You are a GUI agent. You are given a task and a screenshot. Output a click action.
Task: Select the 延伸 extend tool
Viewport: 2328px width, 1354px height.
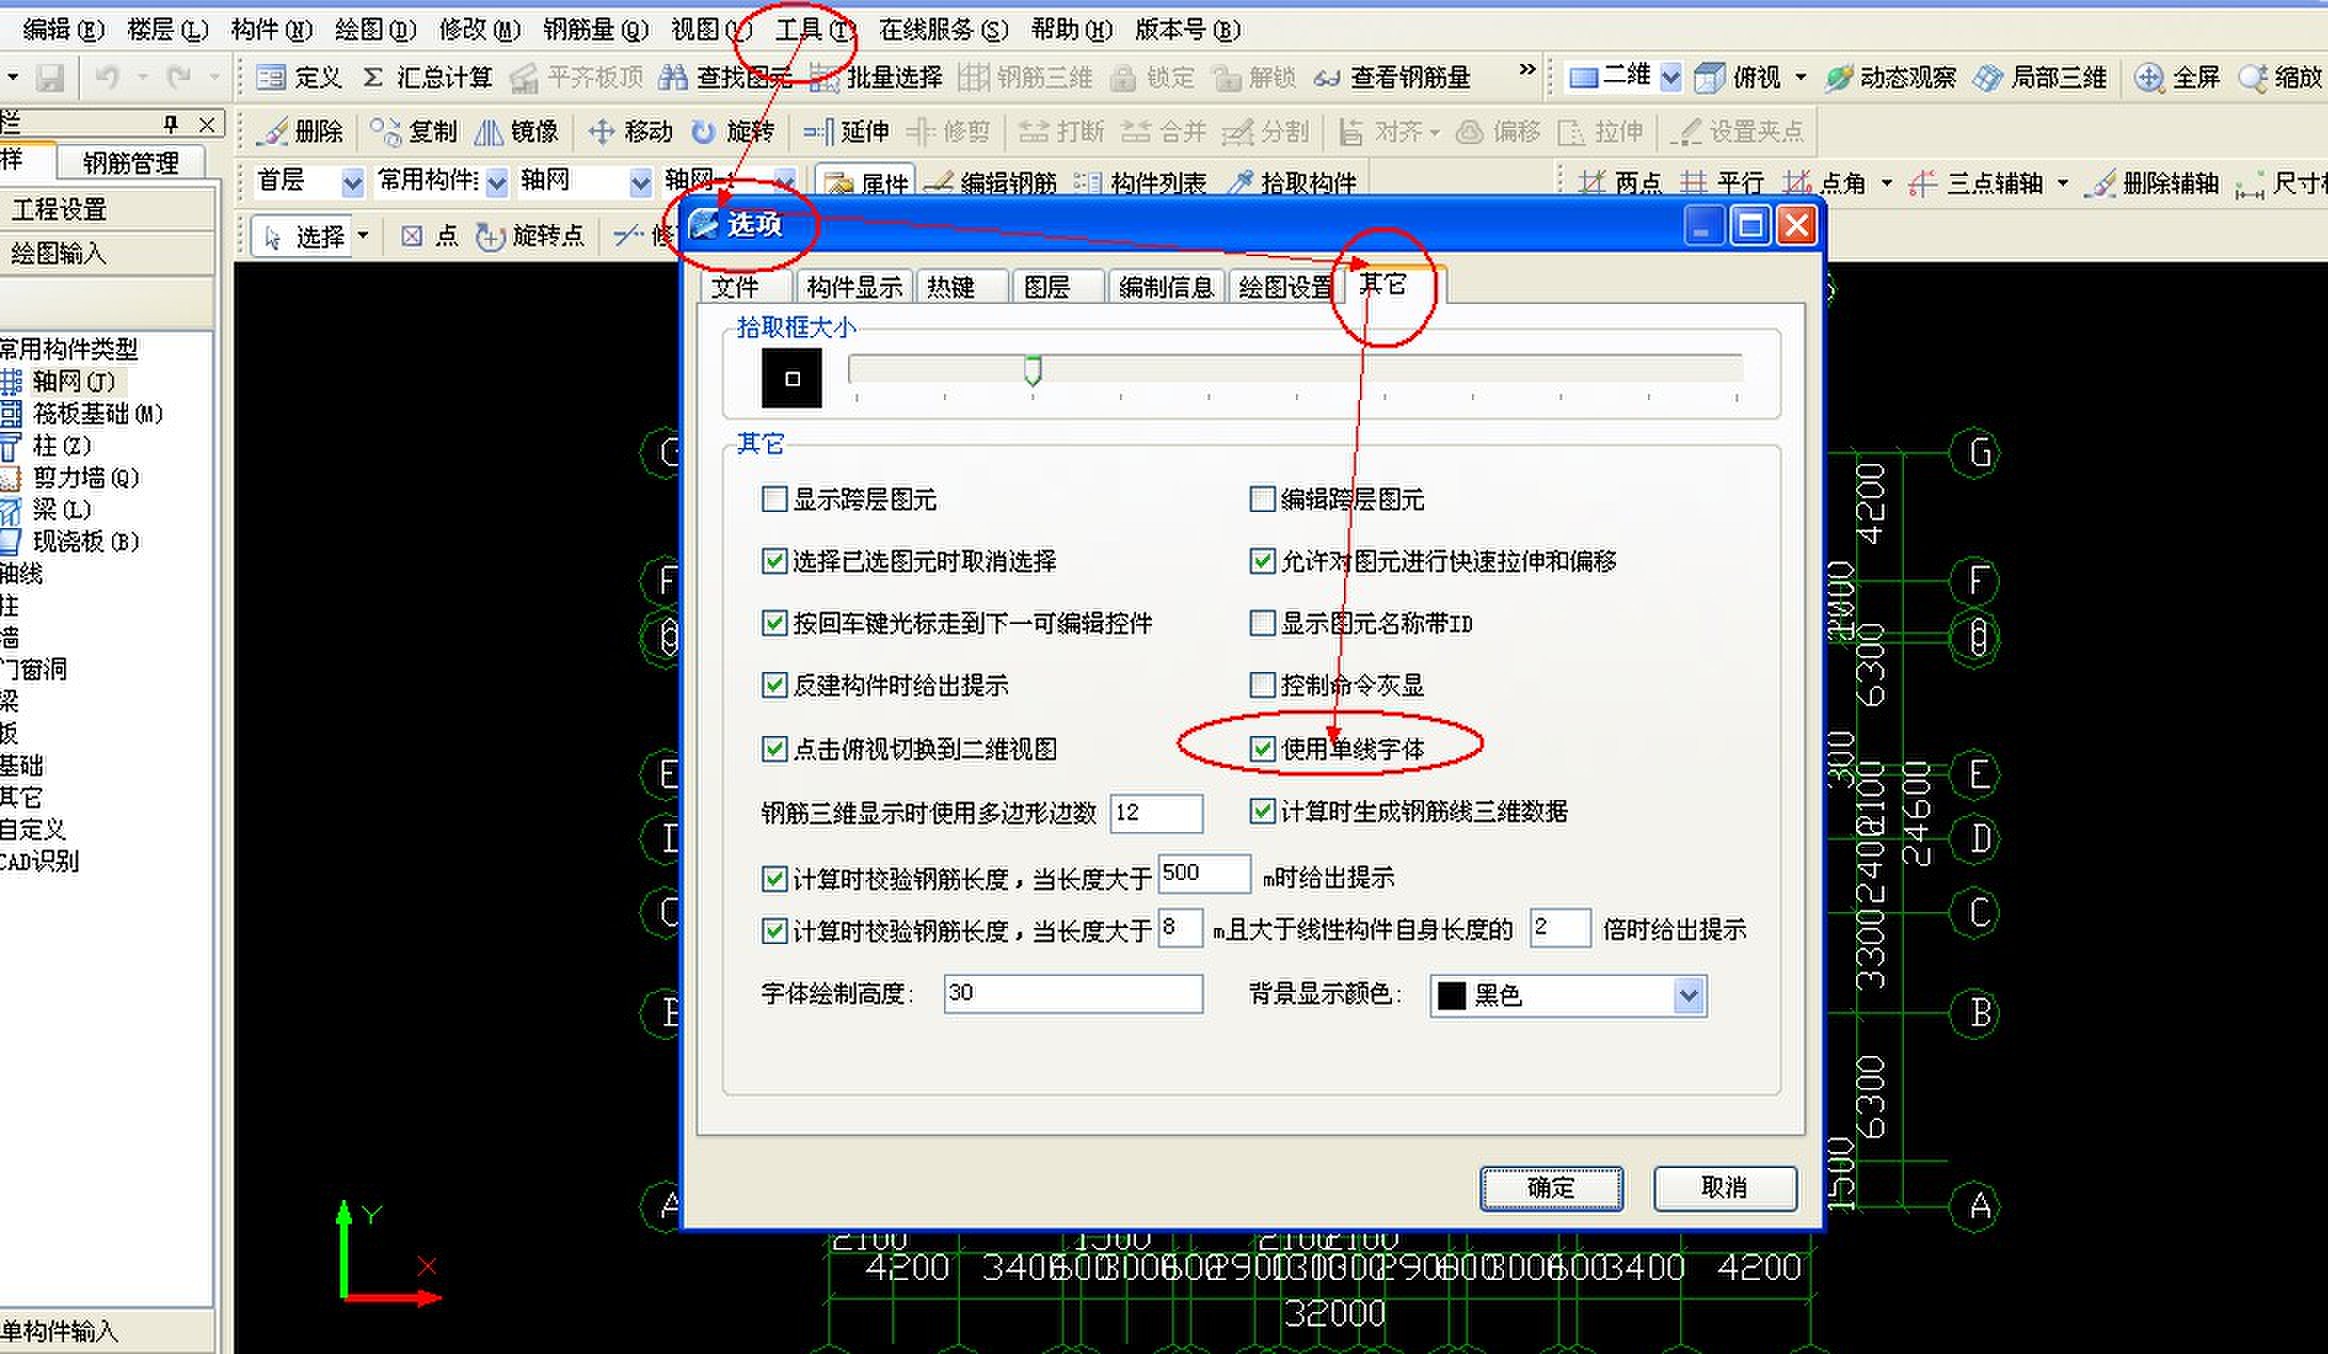(846, 131)
